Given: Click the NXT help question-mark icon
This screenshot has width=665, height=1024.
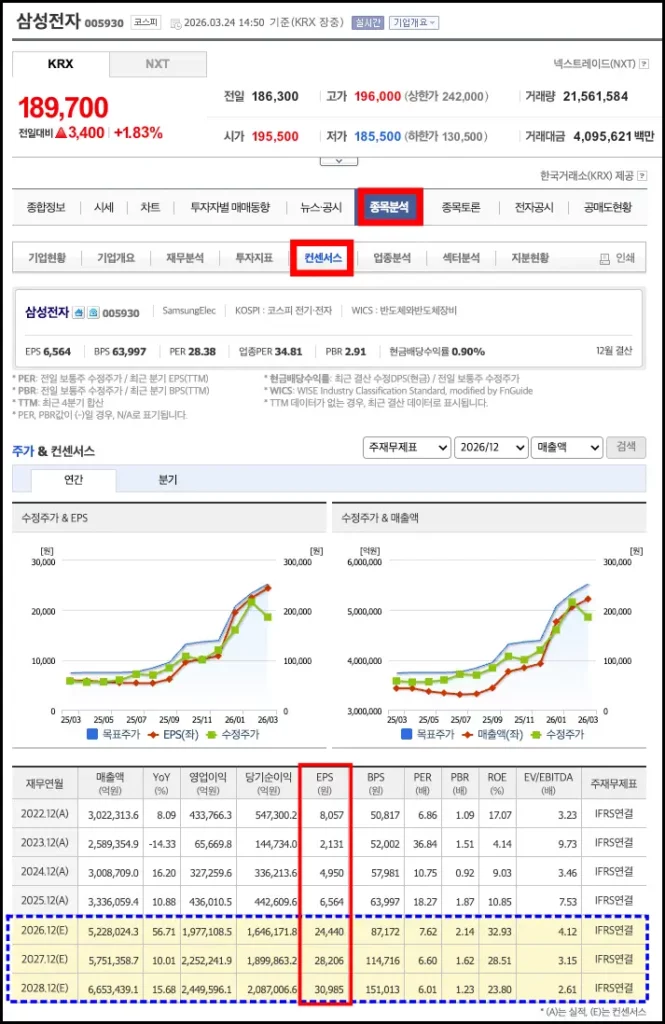Looking at the screenshot, I should [644, 64].
